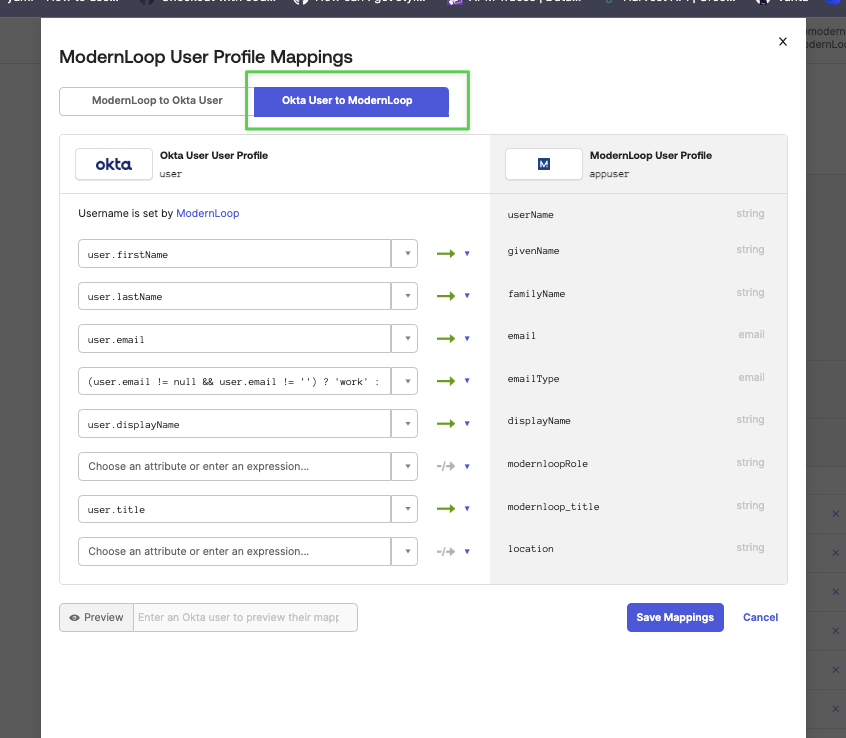Click empty attribute field for modernloopRole
This screenshot has width=846, height=738.
[235, 466]
